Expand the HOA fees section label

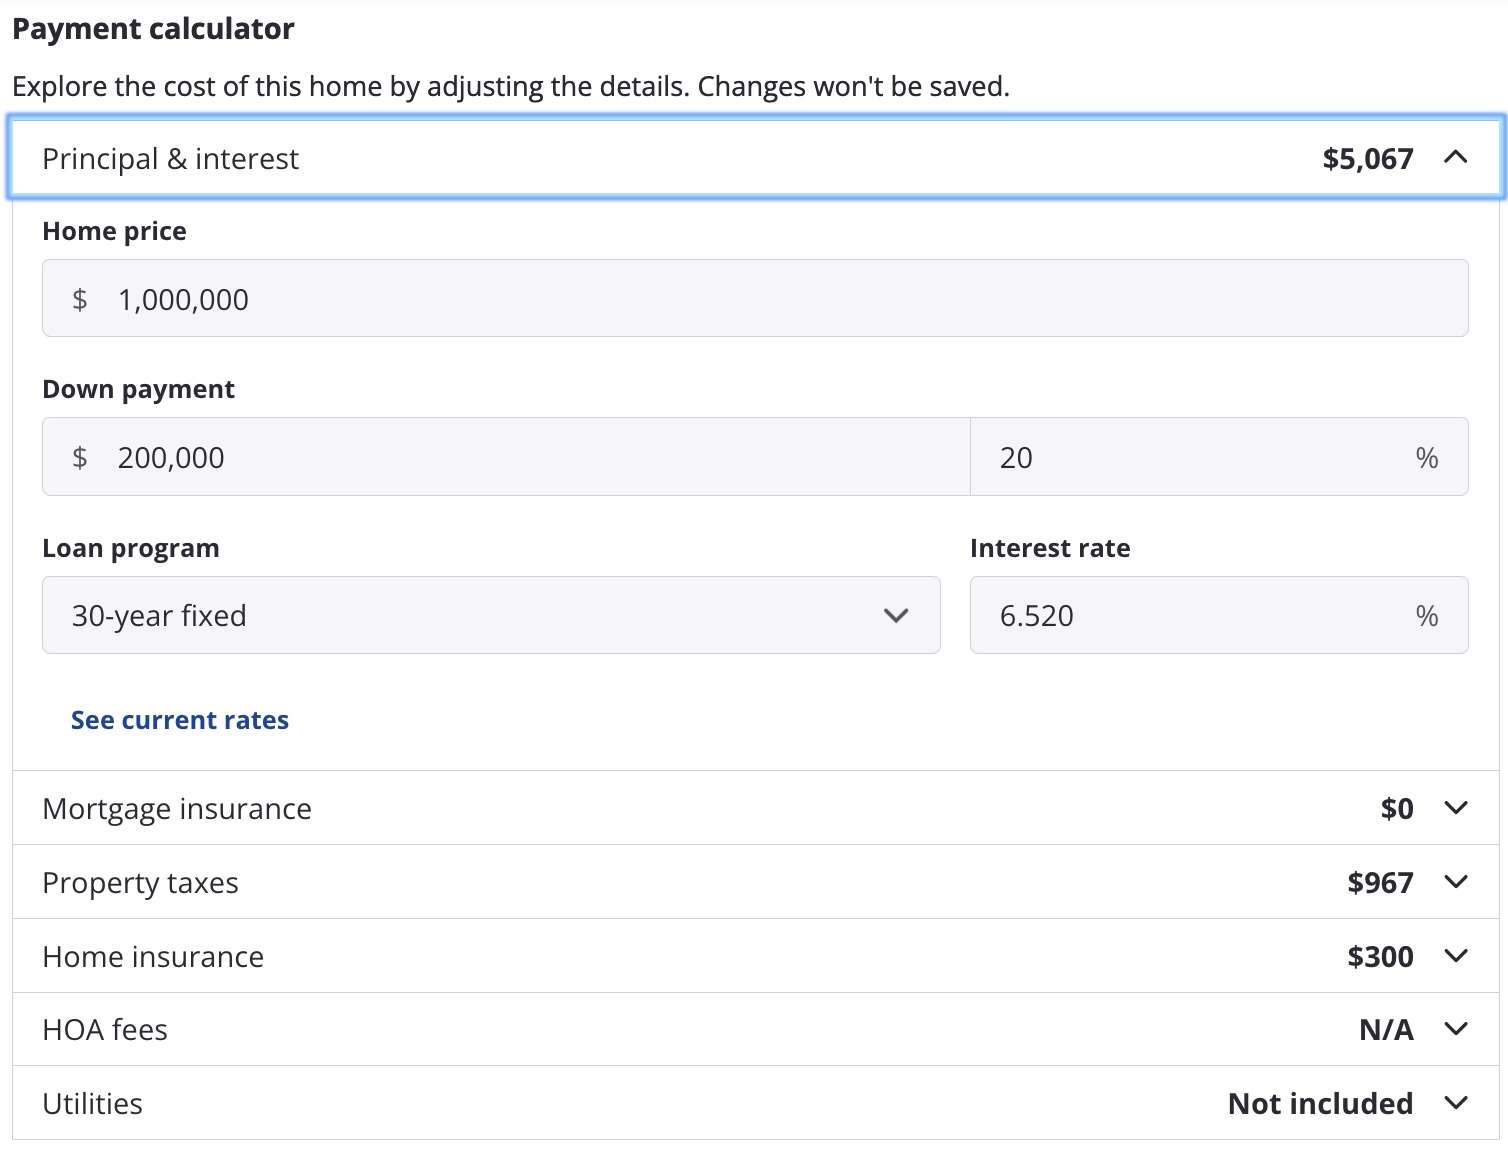105,1029
